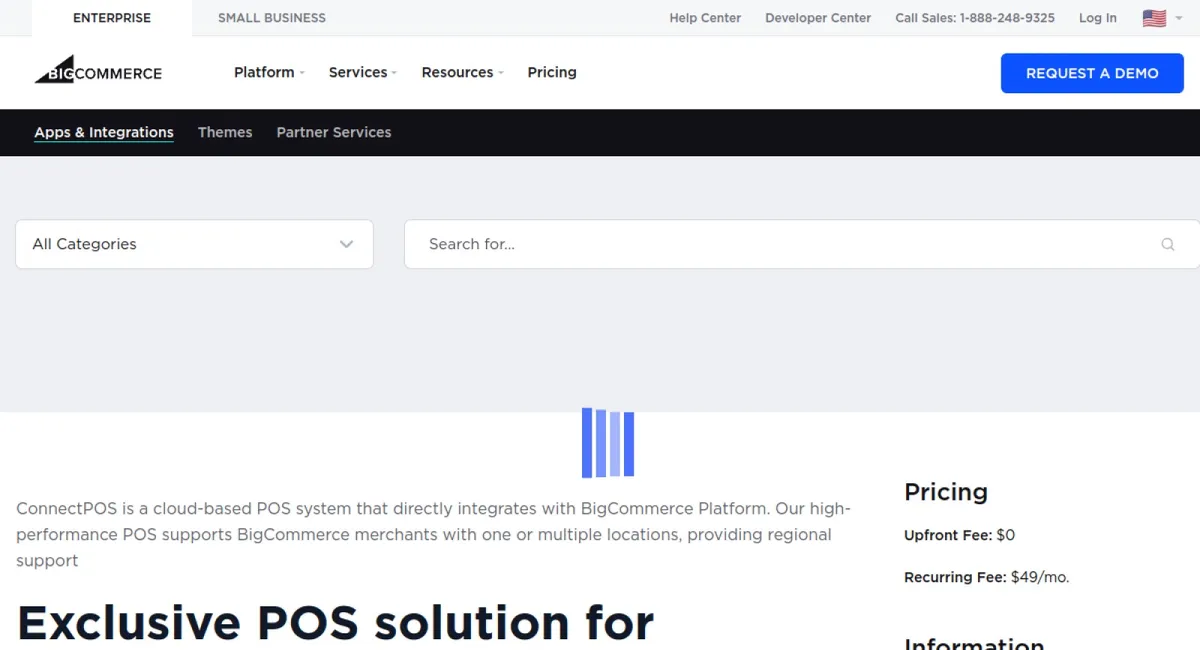This screenshot has width=1200, height=650.
Task: Expand the All Categories dropdown
Action: click(x=194, y=244)
